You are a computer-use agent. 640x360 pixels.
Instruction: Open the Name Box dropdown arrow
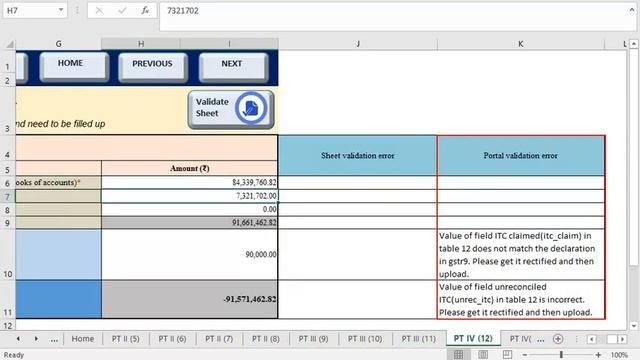(x=61, y=10)
